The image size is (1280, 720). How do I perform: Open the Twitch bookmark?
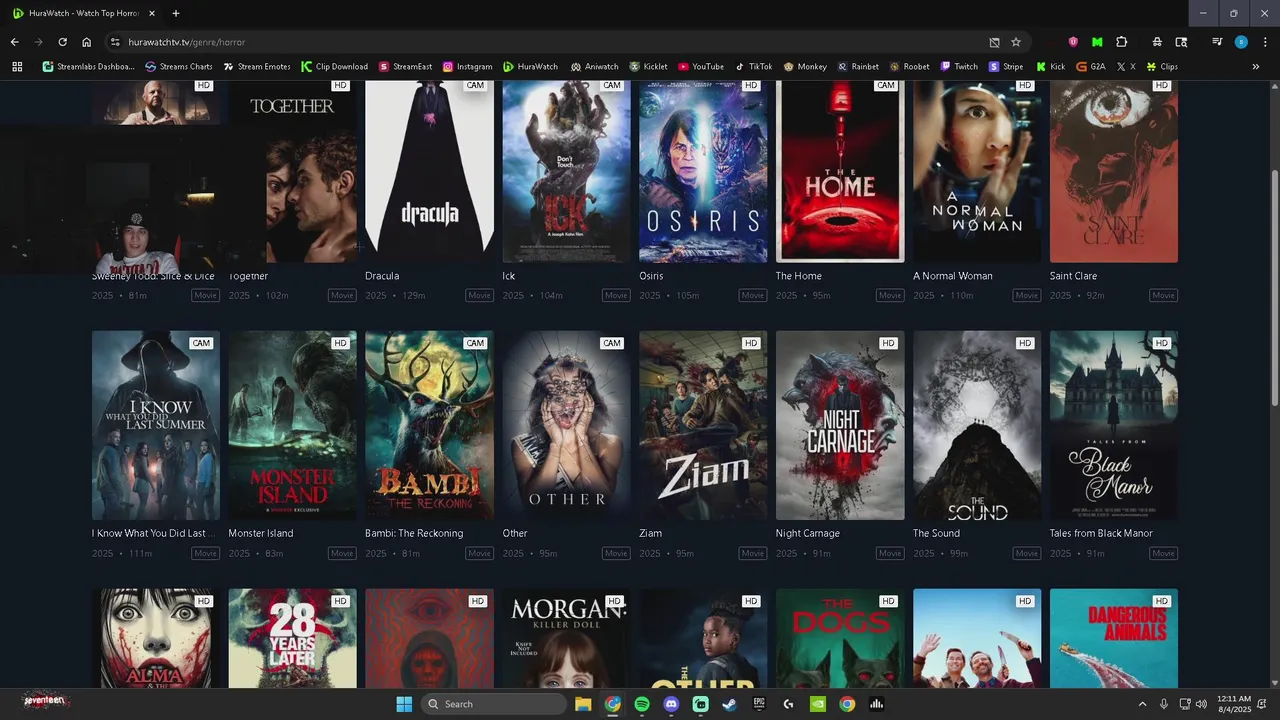tap(959, 67)
